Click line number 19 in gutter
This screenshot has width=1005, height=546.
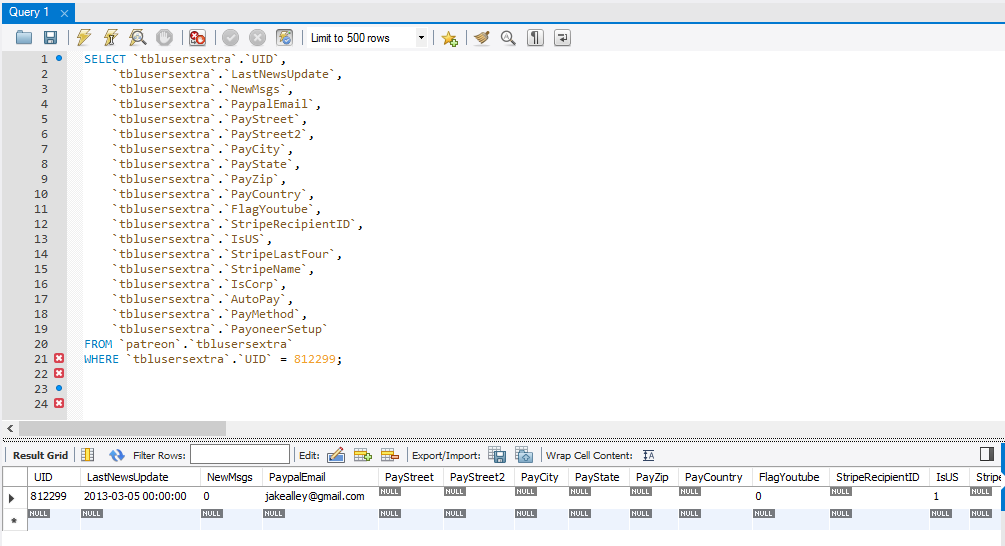tap(41, 329)
